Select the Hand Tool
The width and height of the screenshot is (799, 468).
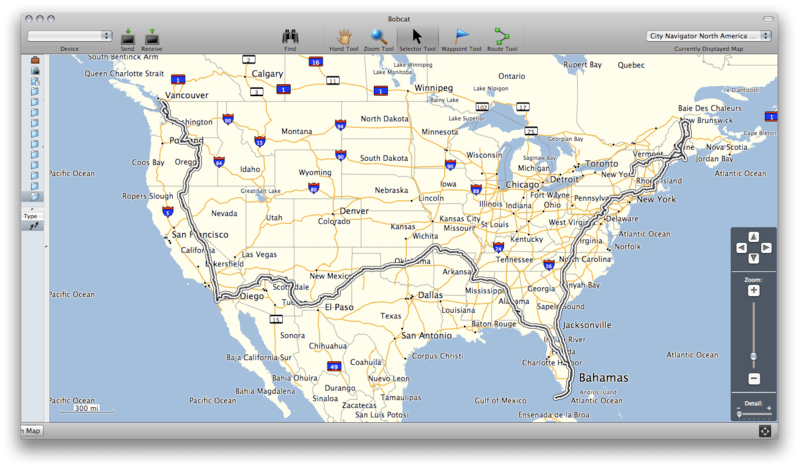344,37
